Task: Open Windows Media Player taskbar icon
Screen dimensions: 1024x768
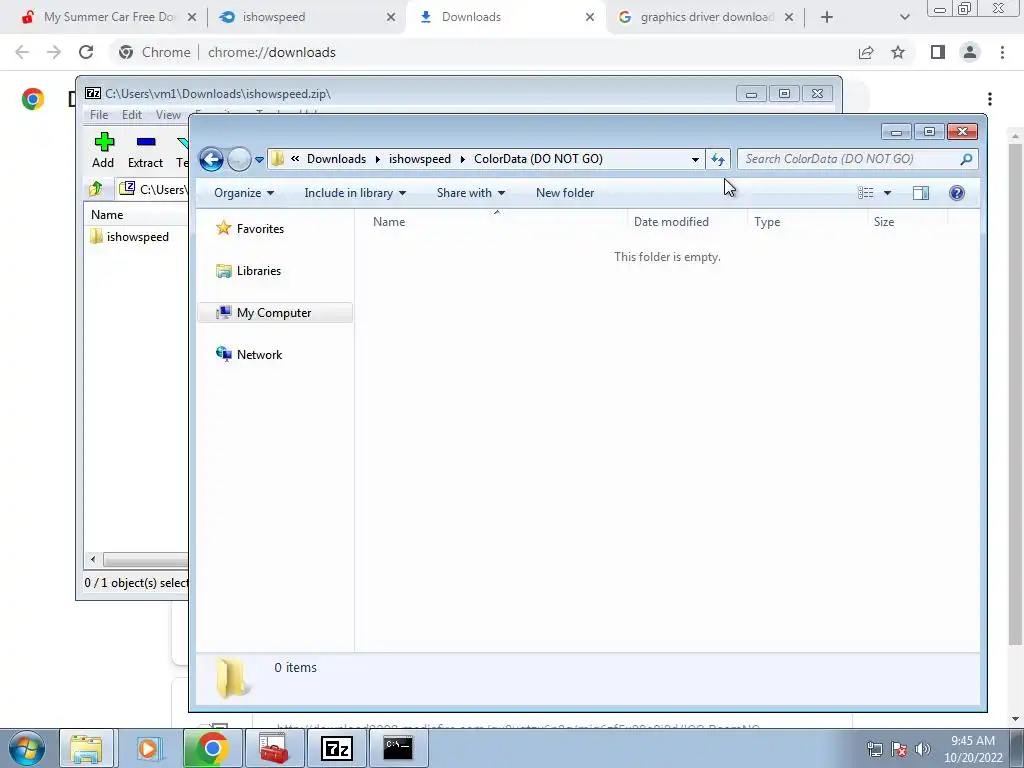Action: 148,748
